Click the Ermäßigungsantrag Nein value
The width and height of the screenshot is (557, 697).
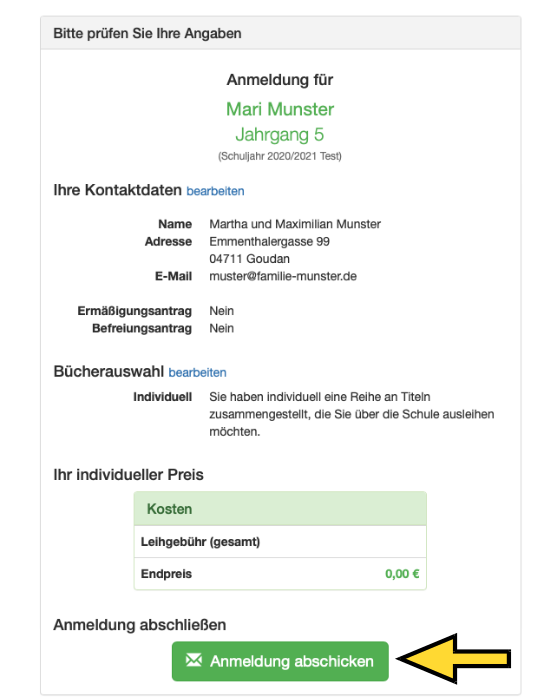pos(221,311)
